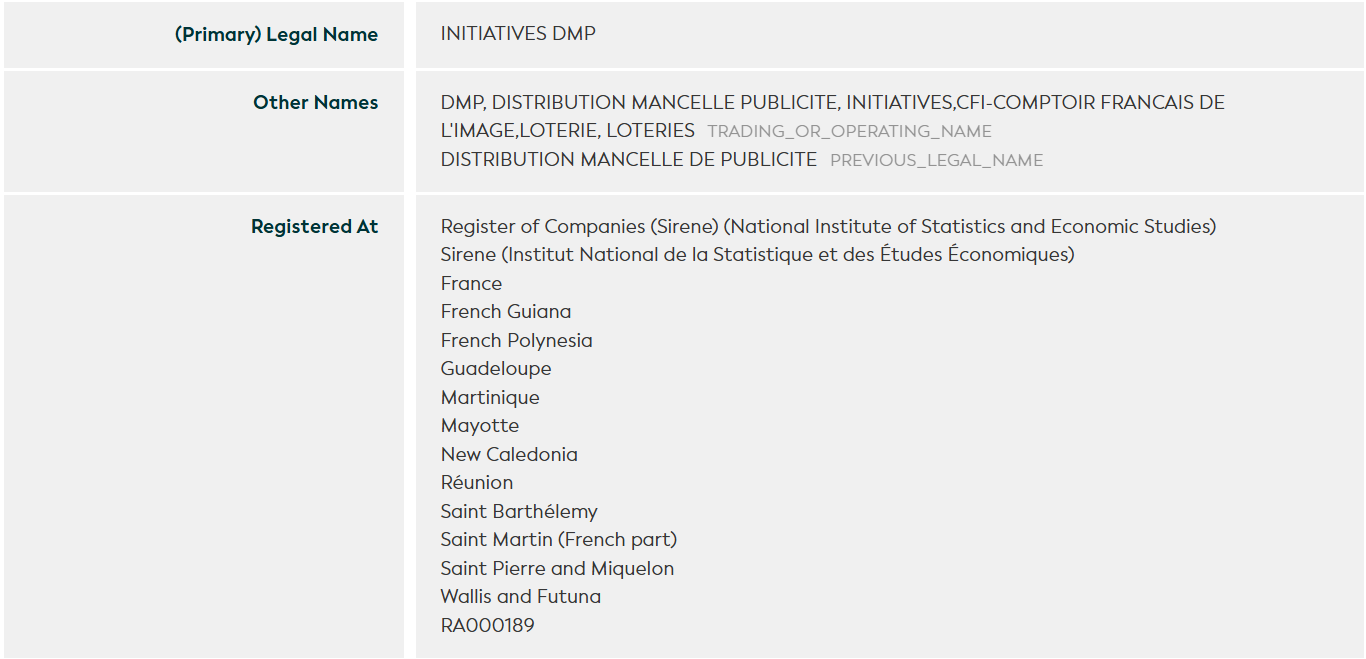Viewport: 1366px width, 659px height.
Task: Click France in the registered list
Action: pos(471,283)
